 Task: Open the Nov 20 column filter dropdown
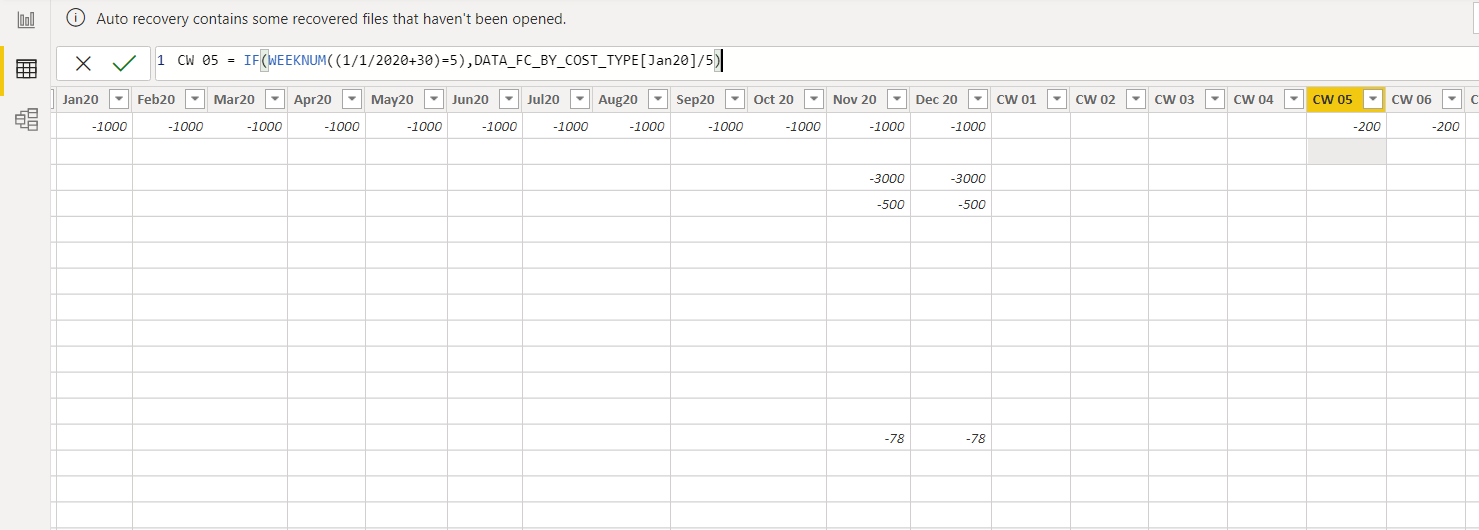[896, 99]
